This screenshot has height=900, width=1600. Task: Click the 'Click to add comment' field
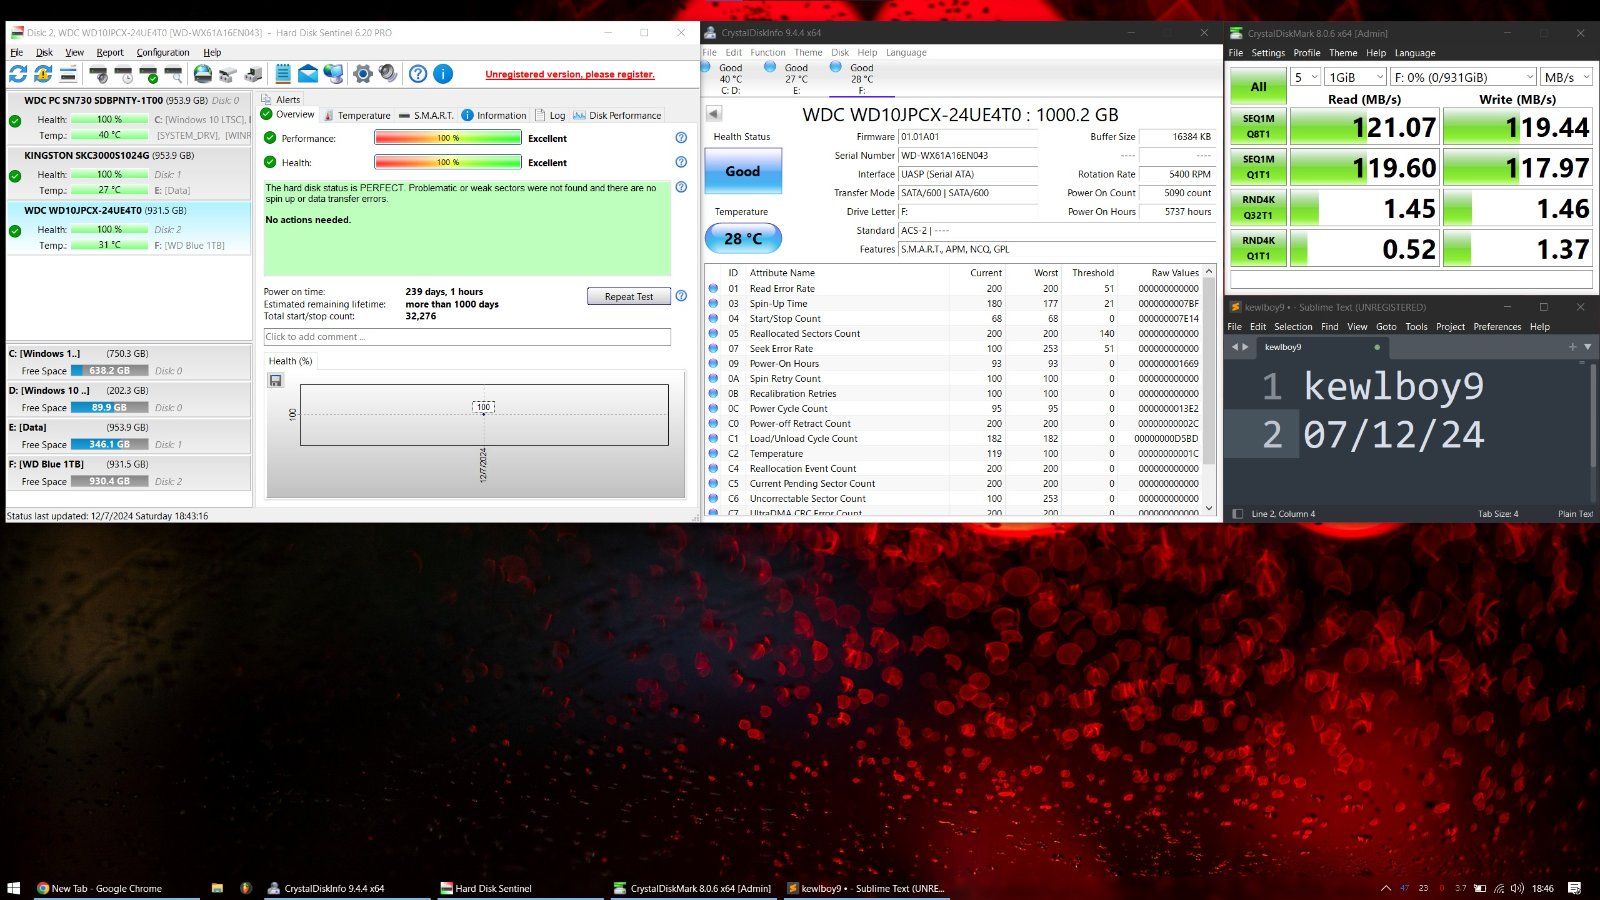[x=466, y=337]
